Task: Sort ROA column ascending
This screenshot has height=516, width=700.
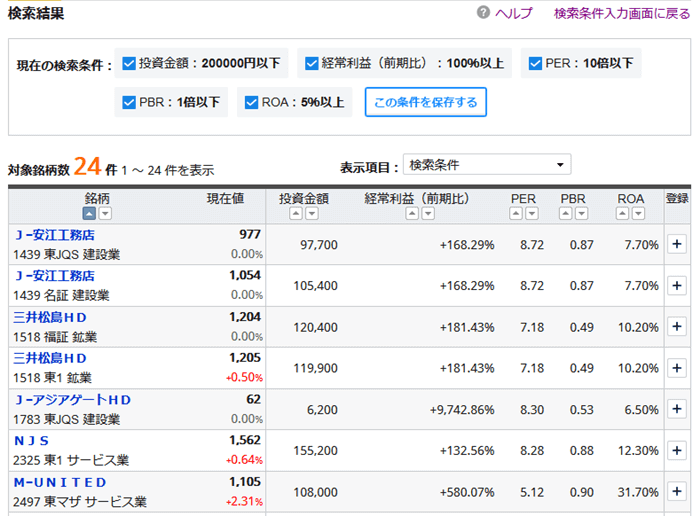Action: click(623, 214)
